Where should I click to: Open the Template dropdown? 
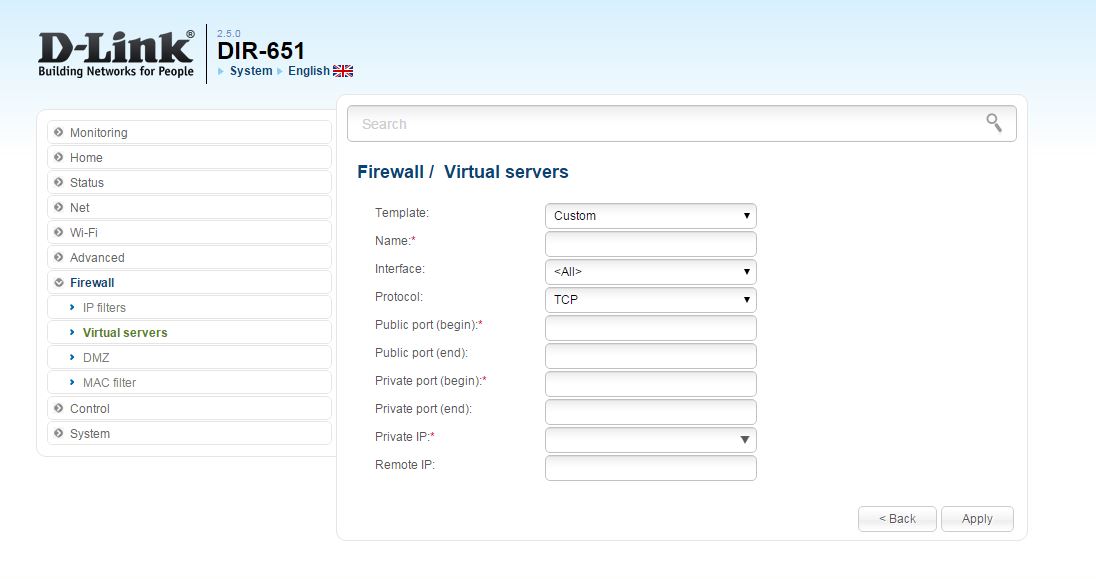pos(651,215)
